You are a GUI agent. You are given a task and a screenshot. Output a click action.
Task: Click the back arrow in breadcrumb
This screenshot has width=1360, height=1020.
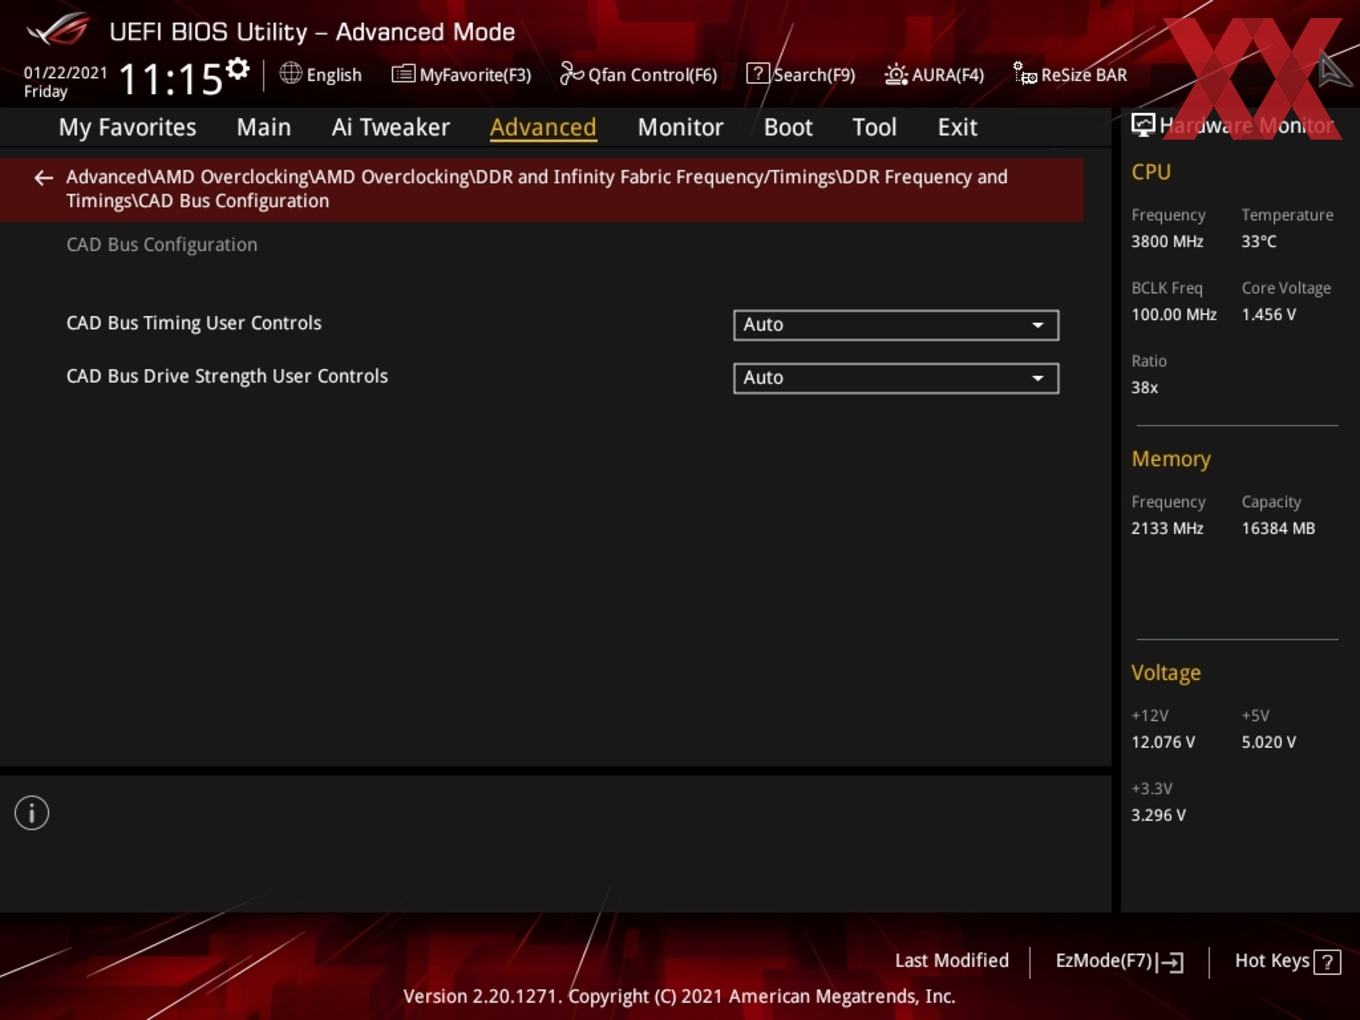(x=43, y=178)
